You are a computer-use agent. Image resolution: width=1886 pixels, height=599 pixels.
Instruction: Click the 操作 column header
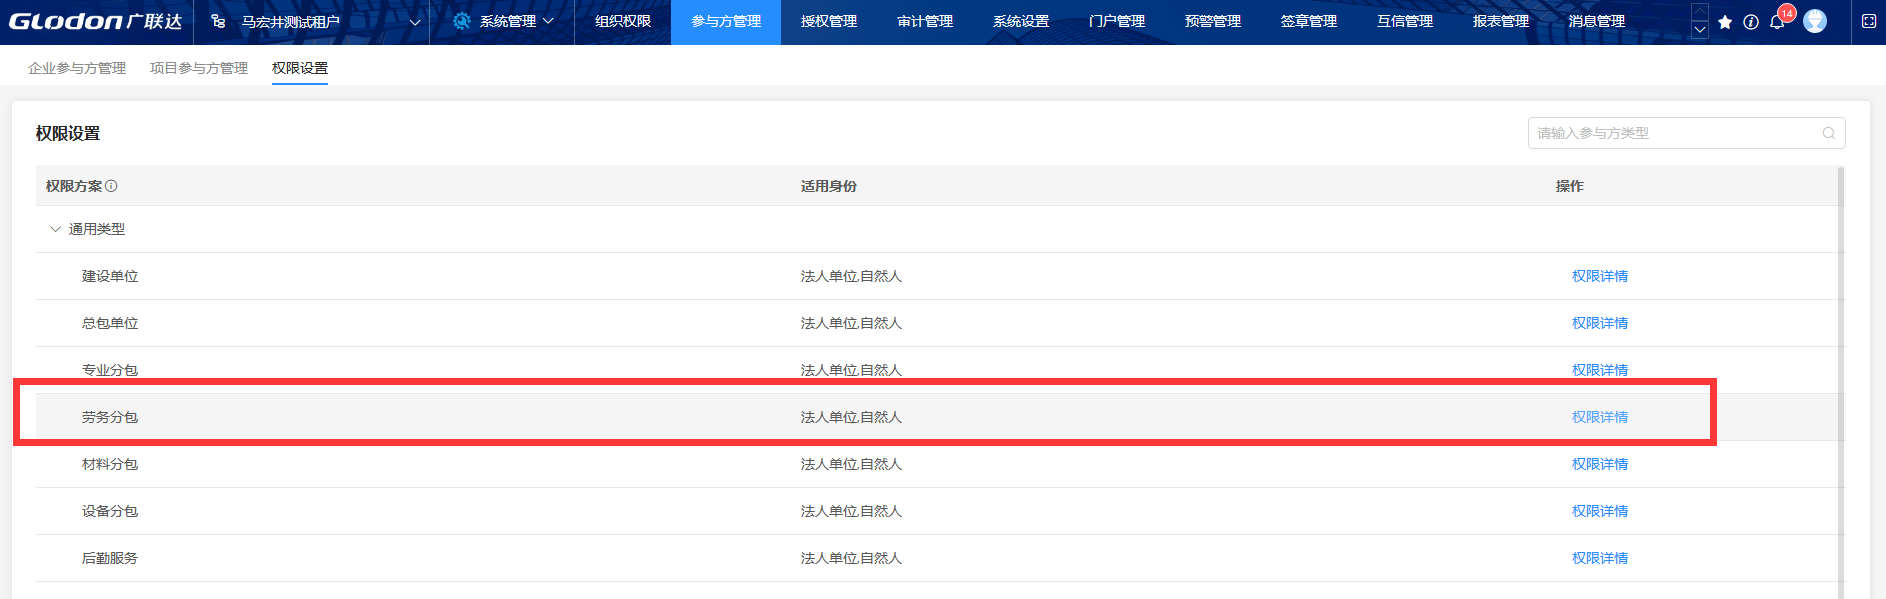point(1570,186)
